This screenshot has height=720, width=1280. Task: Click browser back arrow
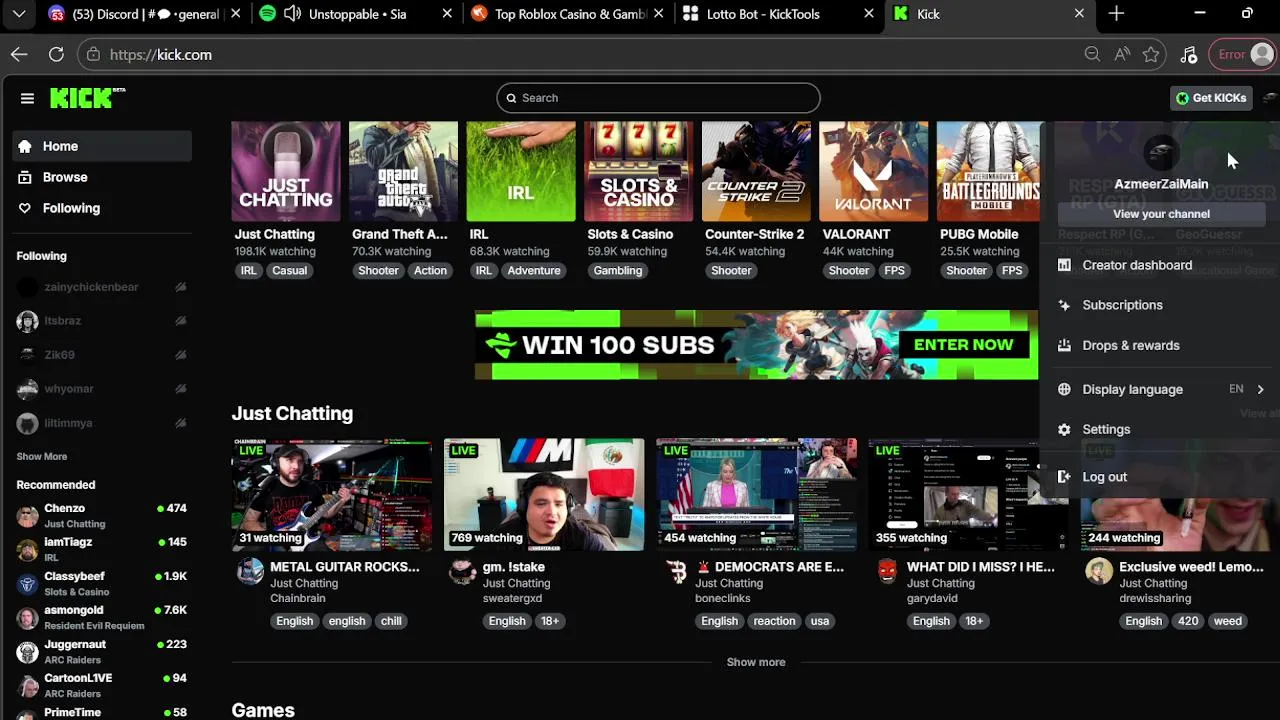(x=19, y=55)
